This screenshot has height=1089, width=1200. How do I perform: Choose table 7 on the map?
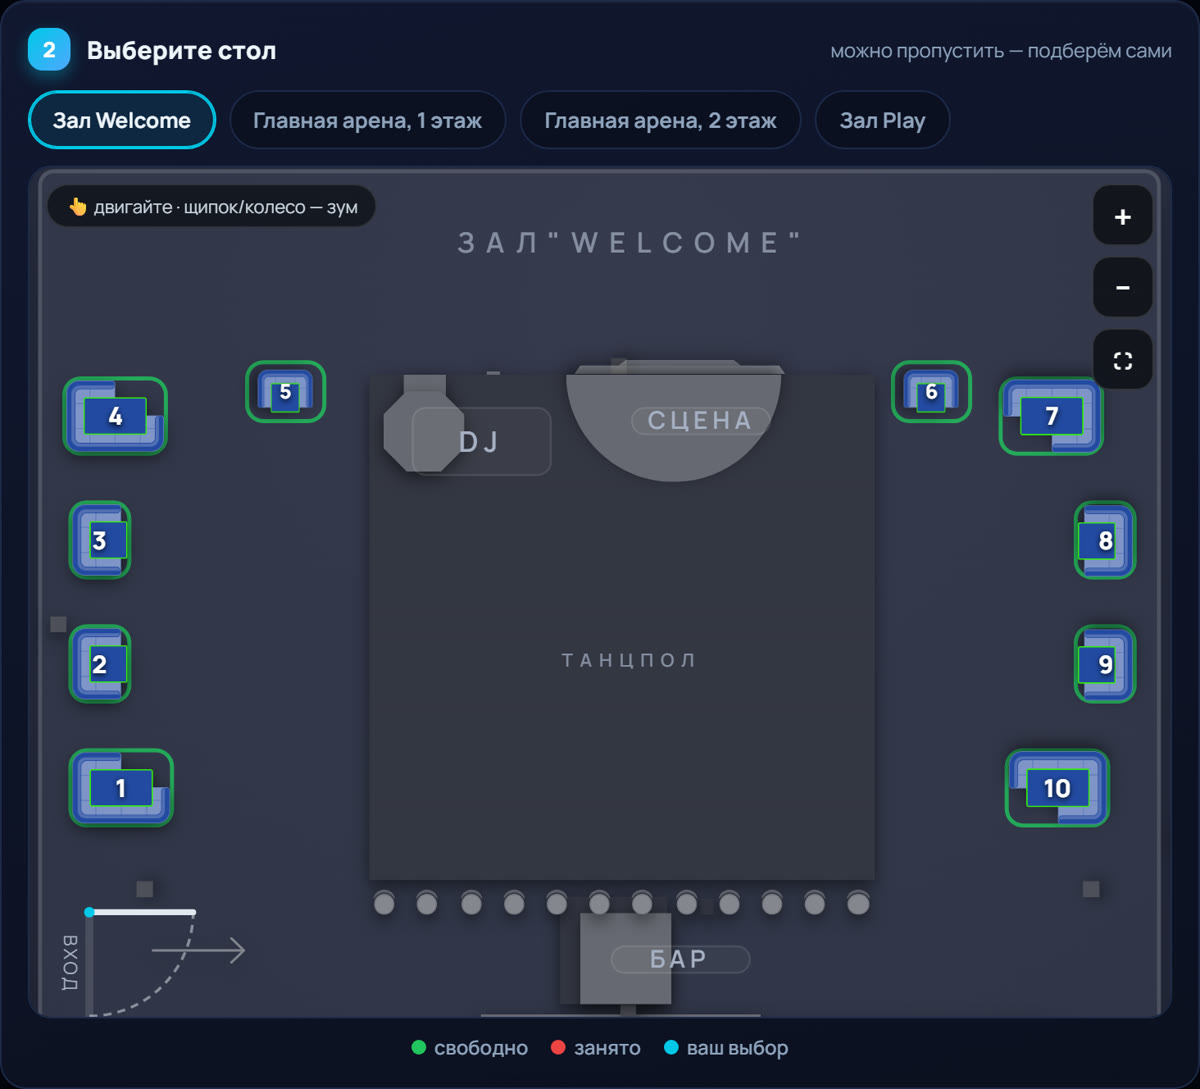[1051, 416]
